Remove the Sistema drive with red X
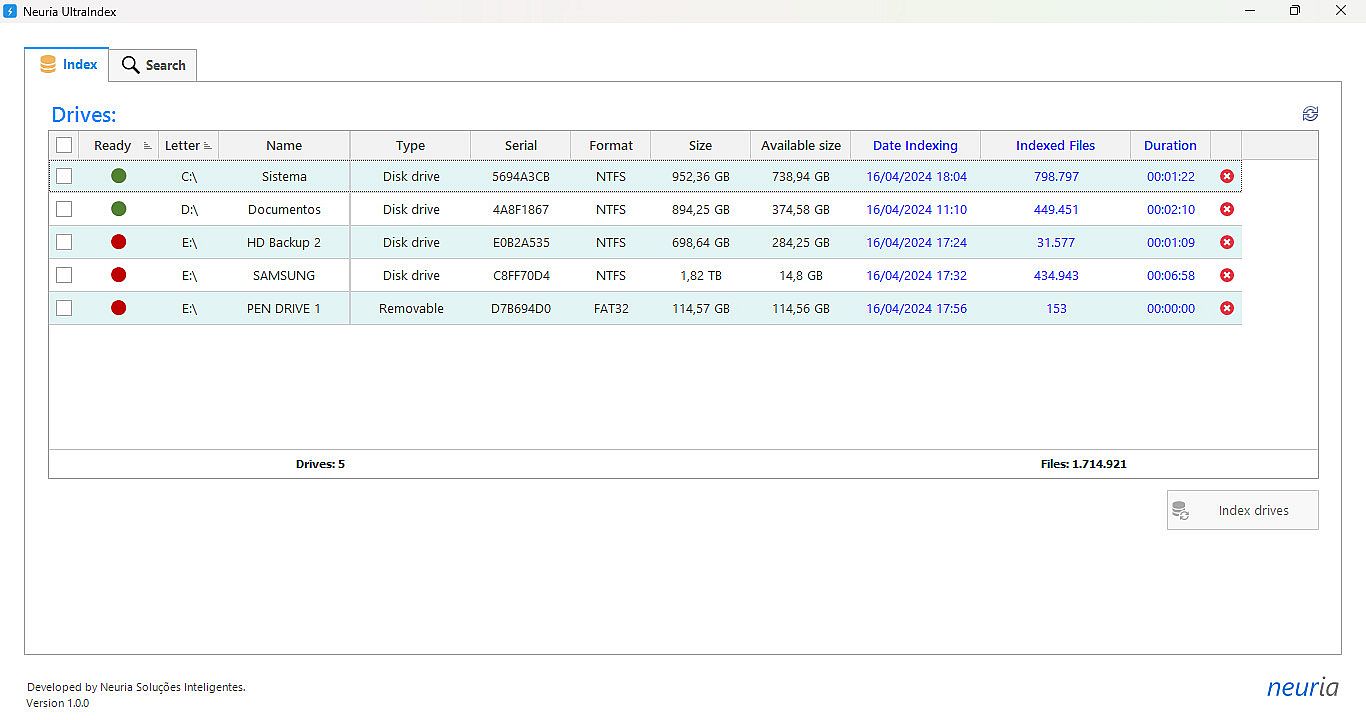Screen dimensions: 1366x720 pos(1227,176)
